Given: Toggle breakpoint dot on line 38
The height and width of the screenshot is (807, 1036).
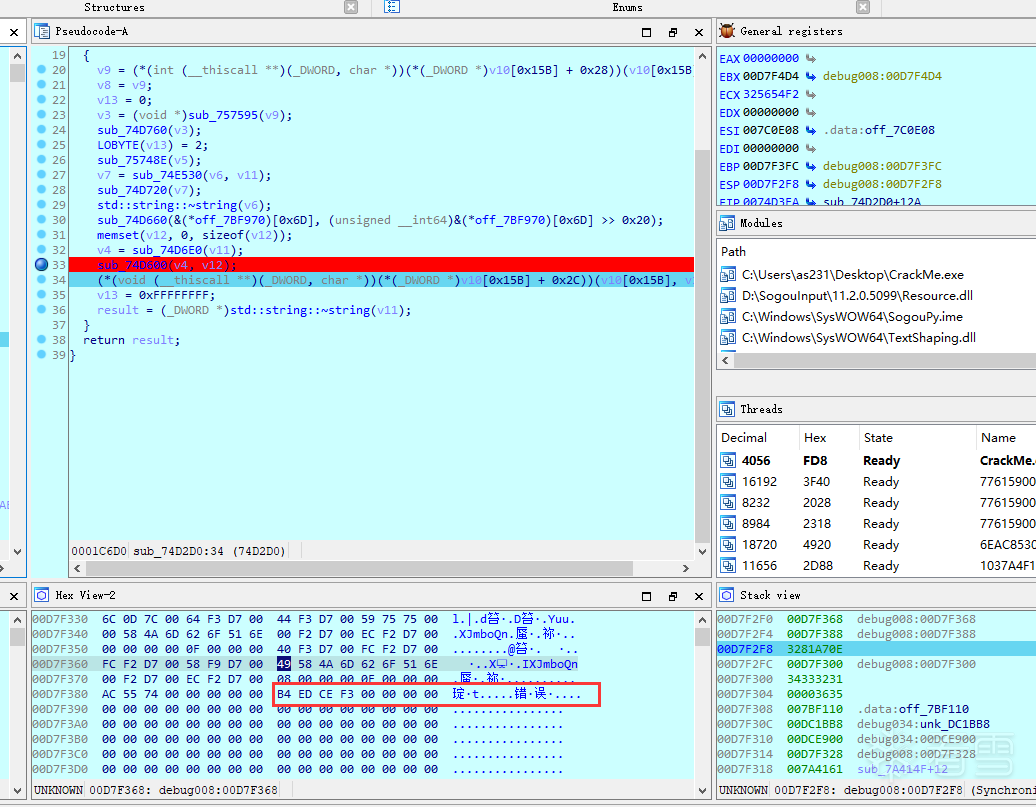Looking at the screenshot, I should click(42, 339).
